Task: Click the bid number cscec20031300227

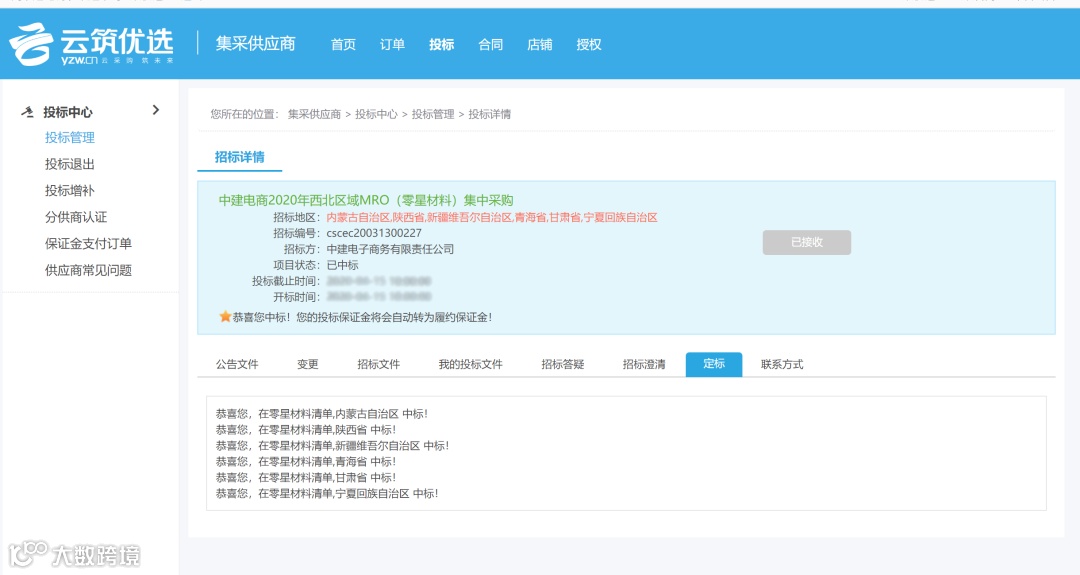Action: pyautogui.click(x=374, y=233)
